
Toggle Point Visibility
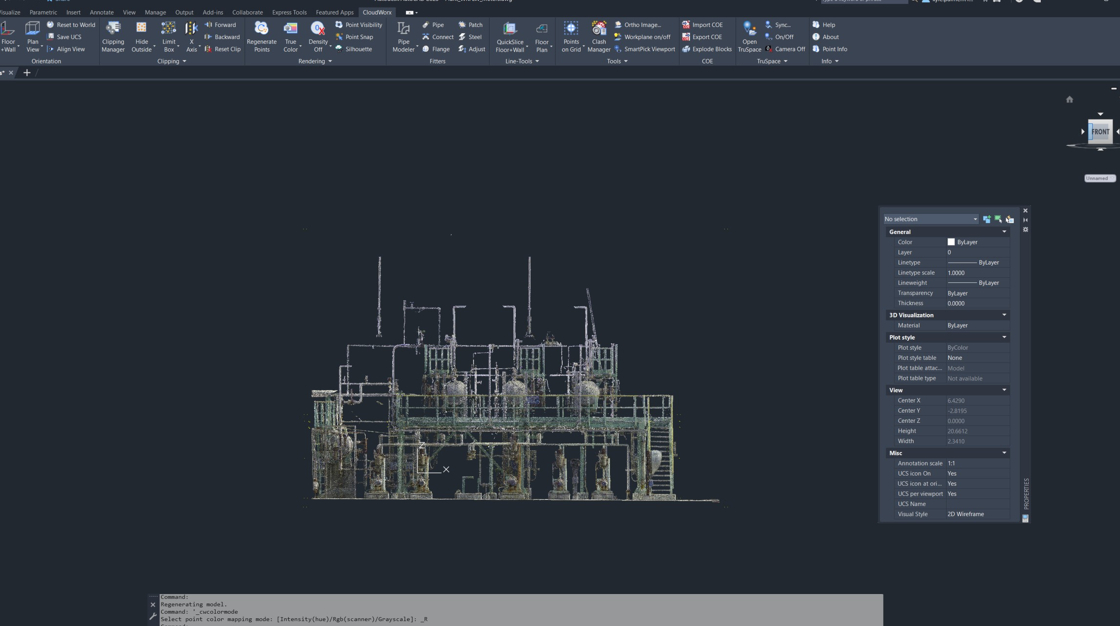coord(359,24)
